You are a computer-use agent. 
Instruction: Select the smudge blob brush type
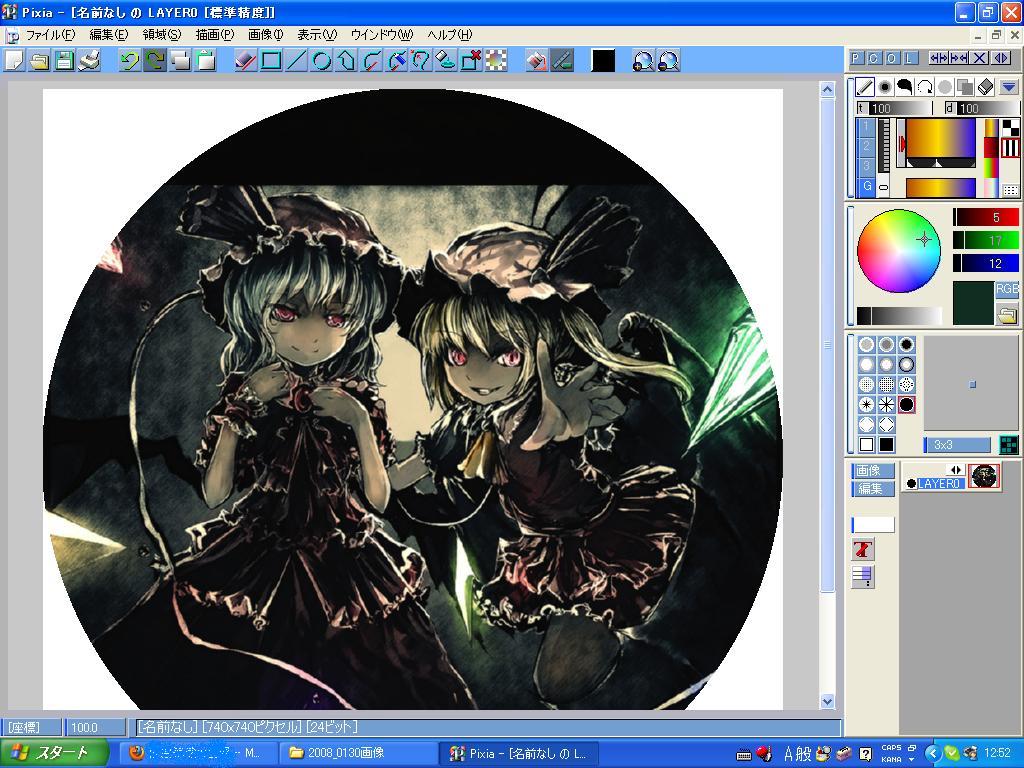(904, 86)
